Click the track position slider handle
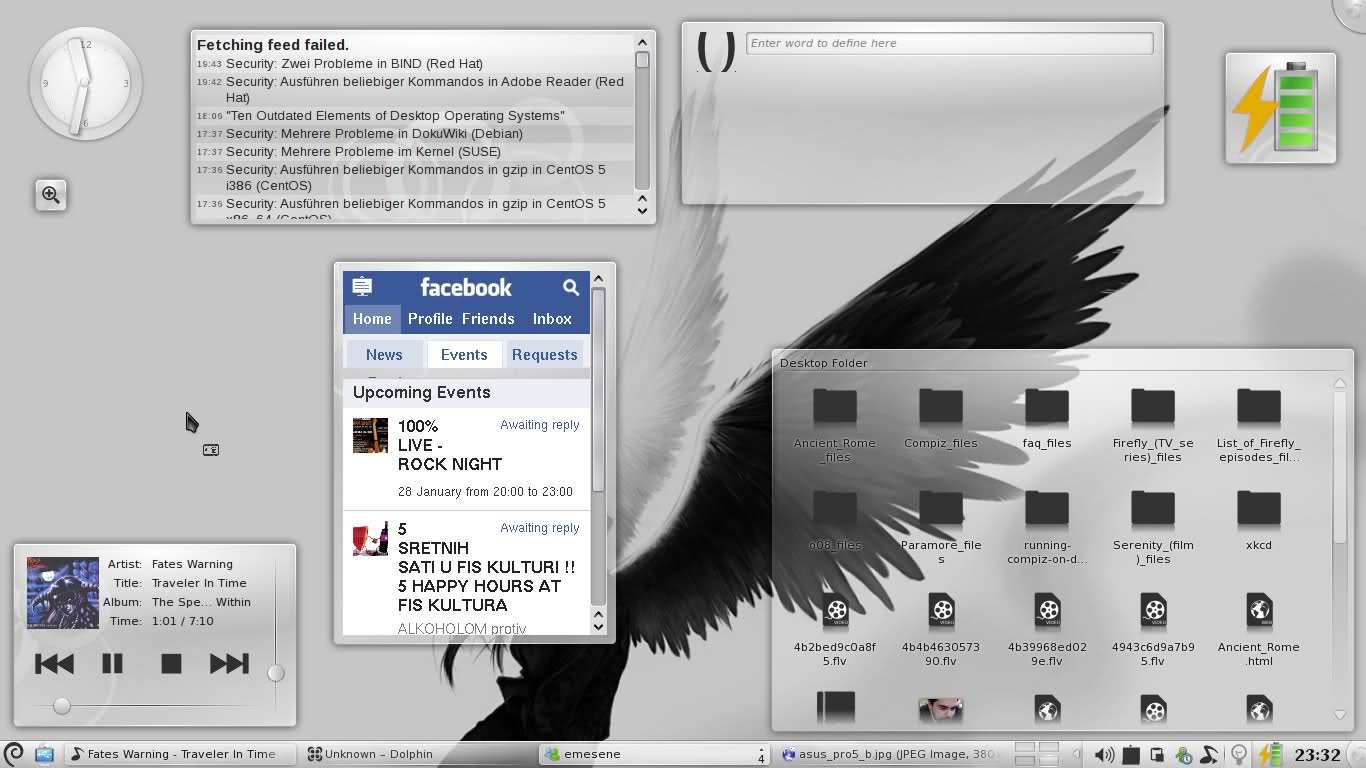Screen dimensions: 1366x768 [x=62, y=706]
